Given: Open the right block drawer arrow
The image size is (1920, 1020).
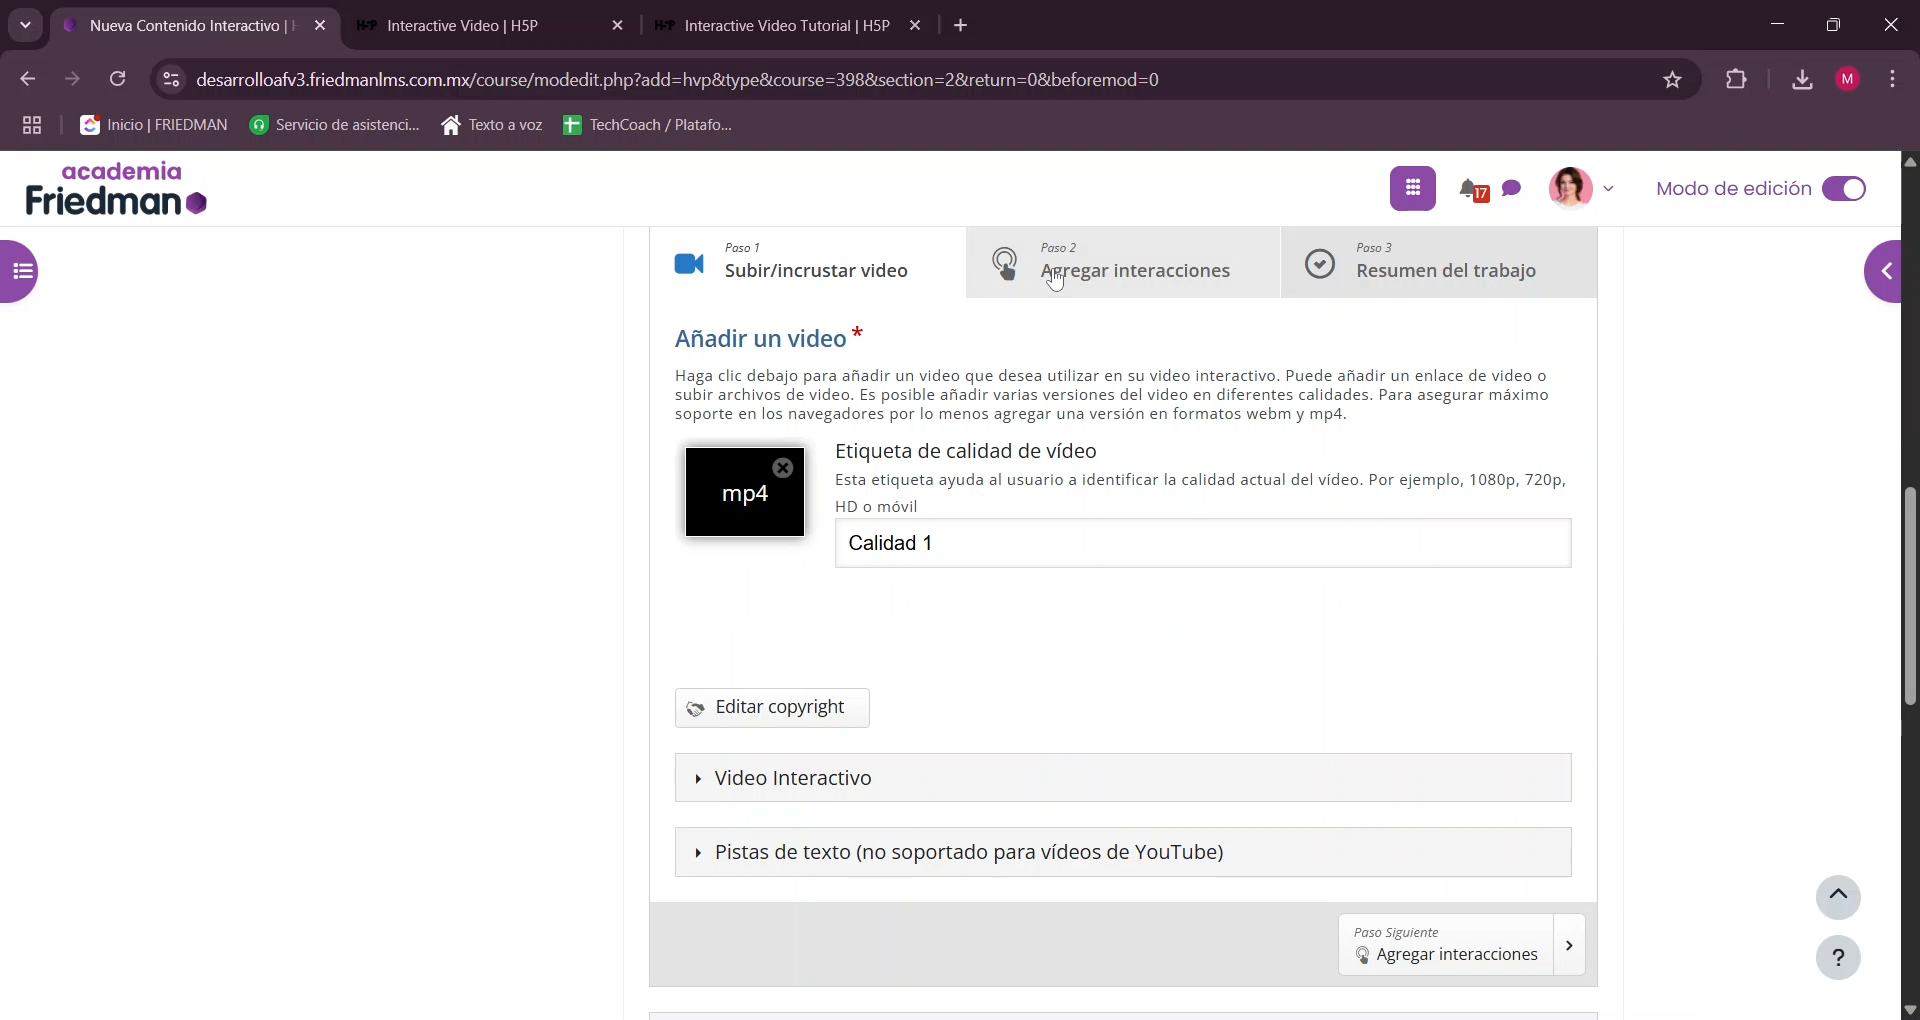Looking at the screenshot, I should point(1884,271).
